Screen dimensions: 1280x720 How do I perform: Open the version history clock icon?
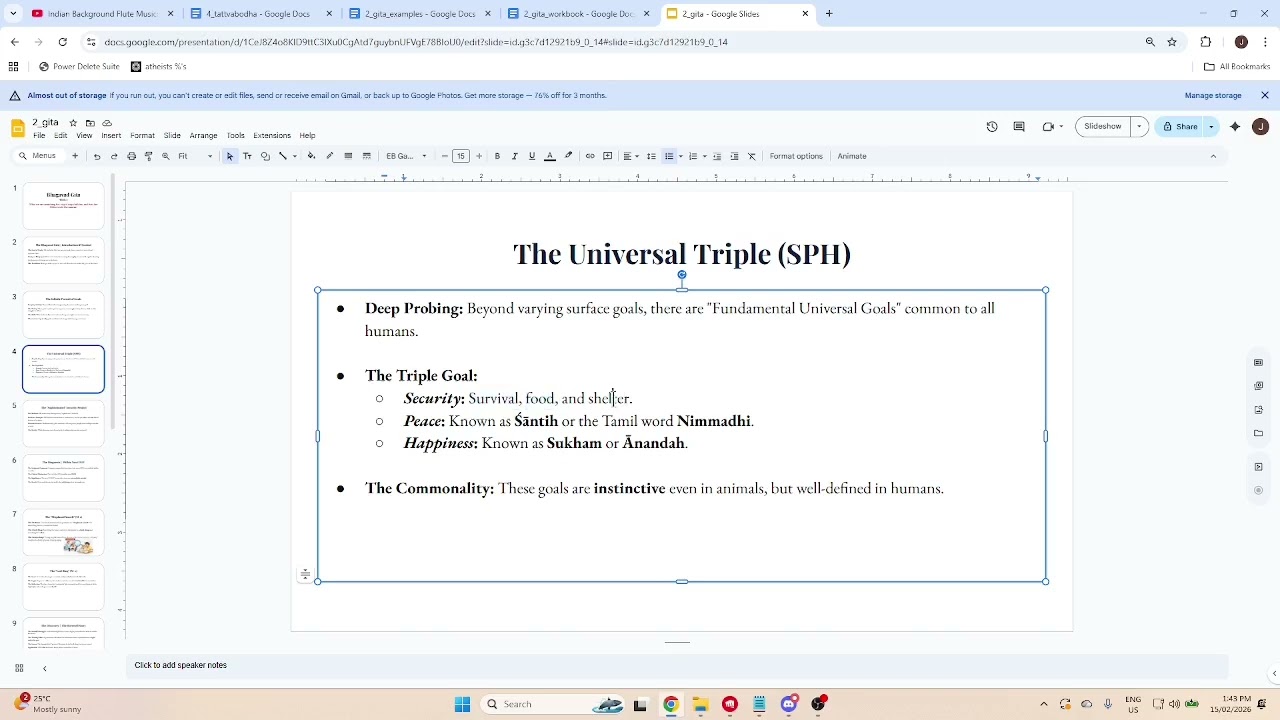pos(992,127)
